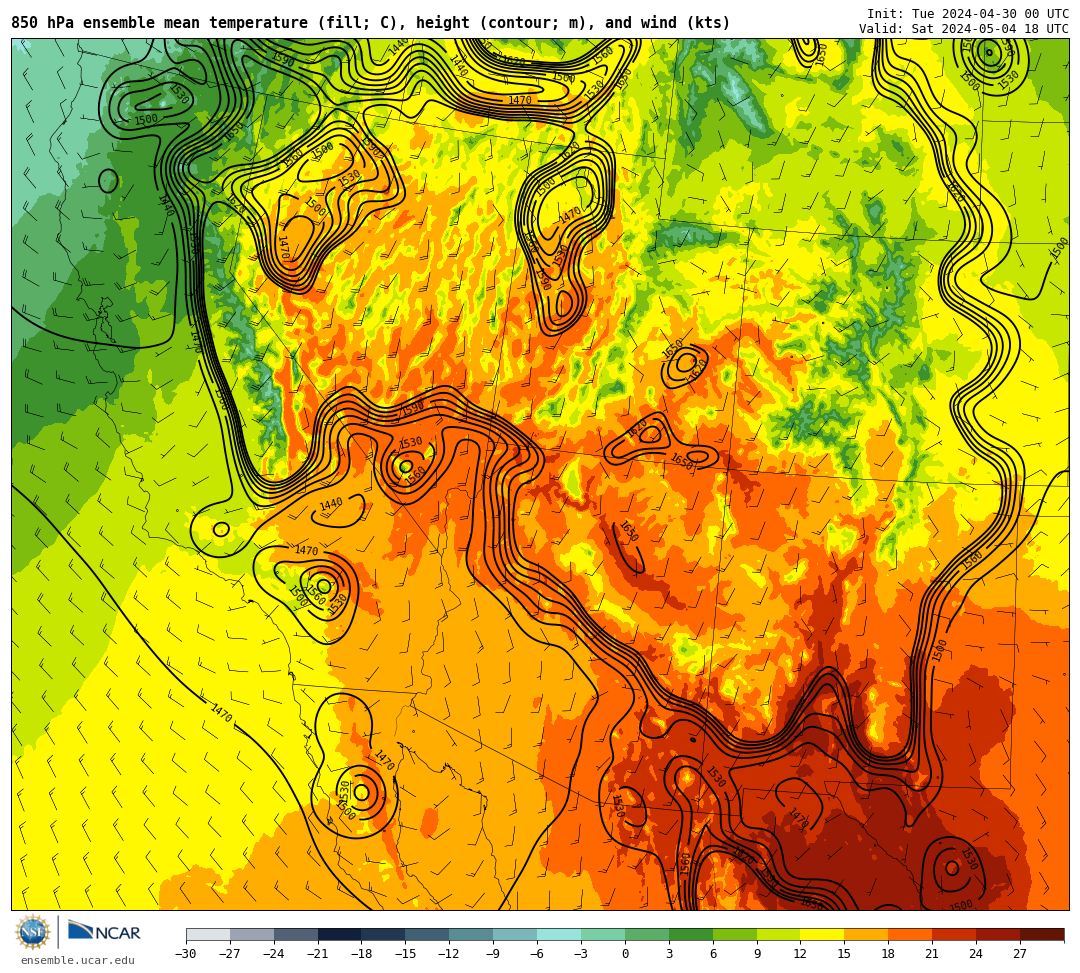
Task: Click the −30 label under the color bar
Action: click(x=186, y=954)
